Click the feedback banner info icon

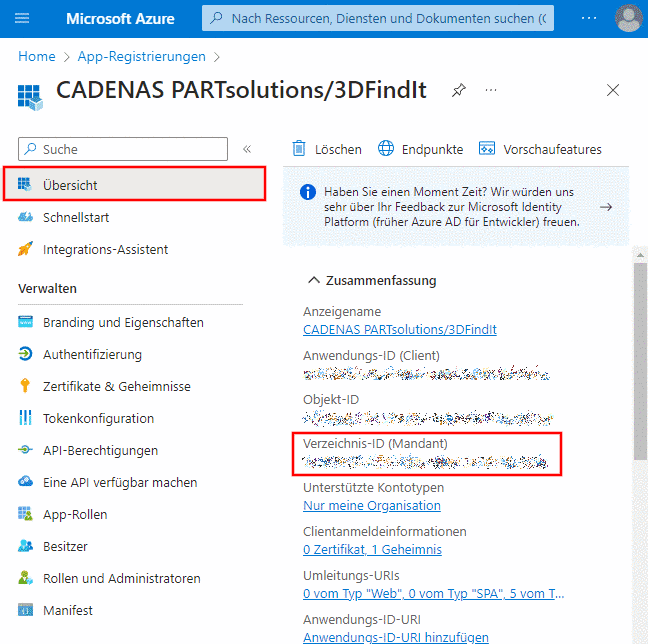tap(308, 192)
